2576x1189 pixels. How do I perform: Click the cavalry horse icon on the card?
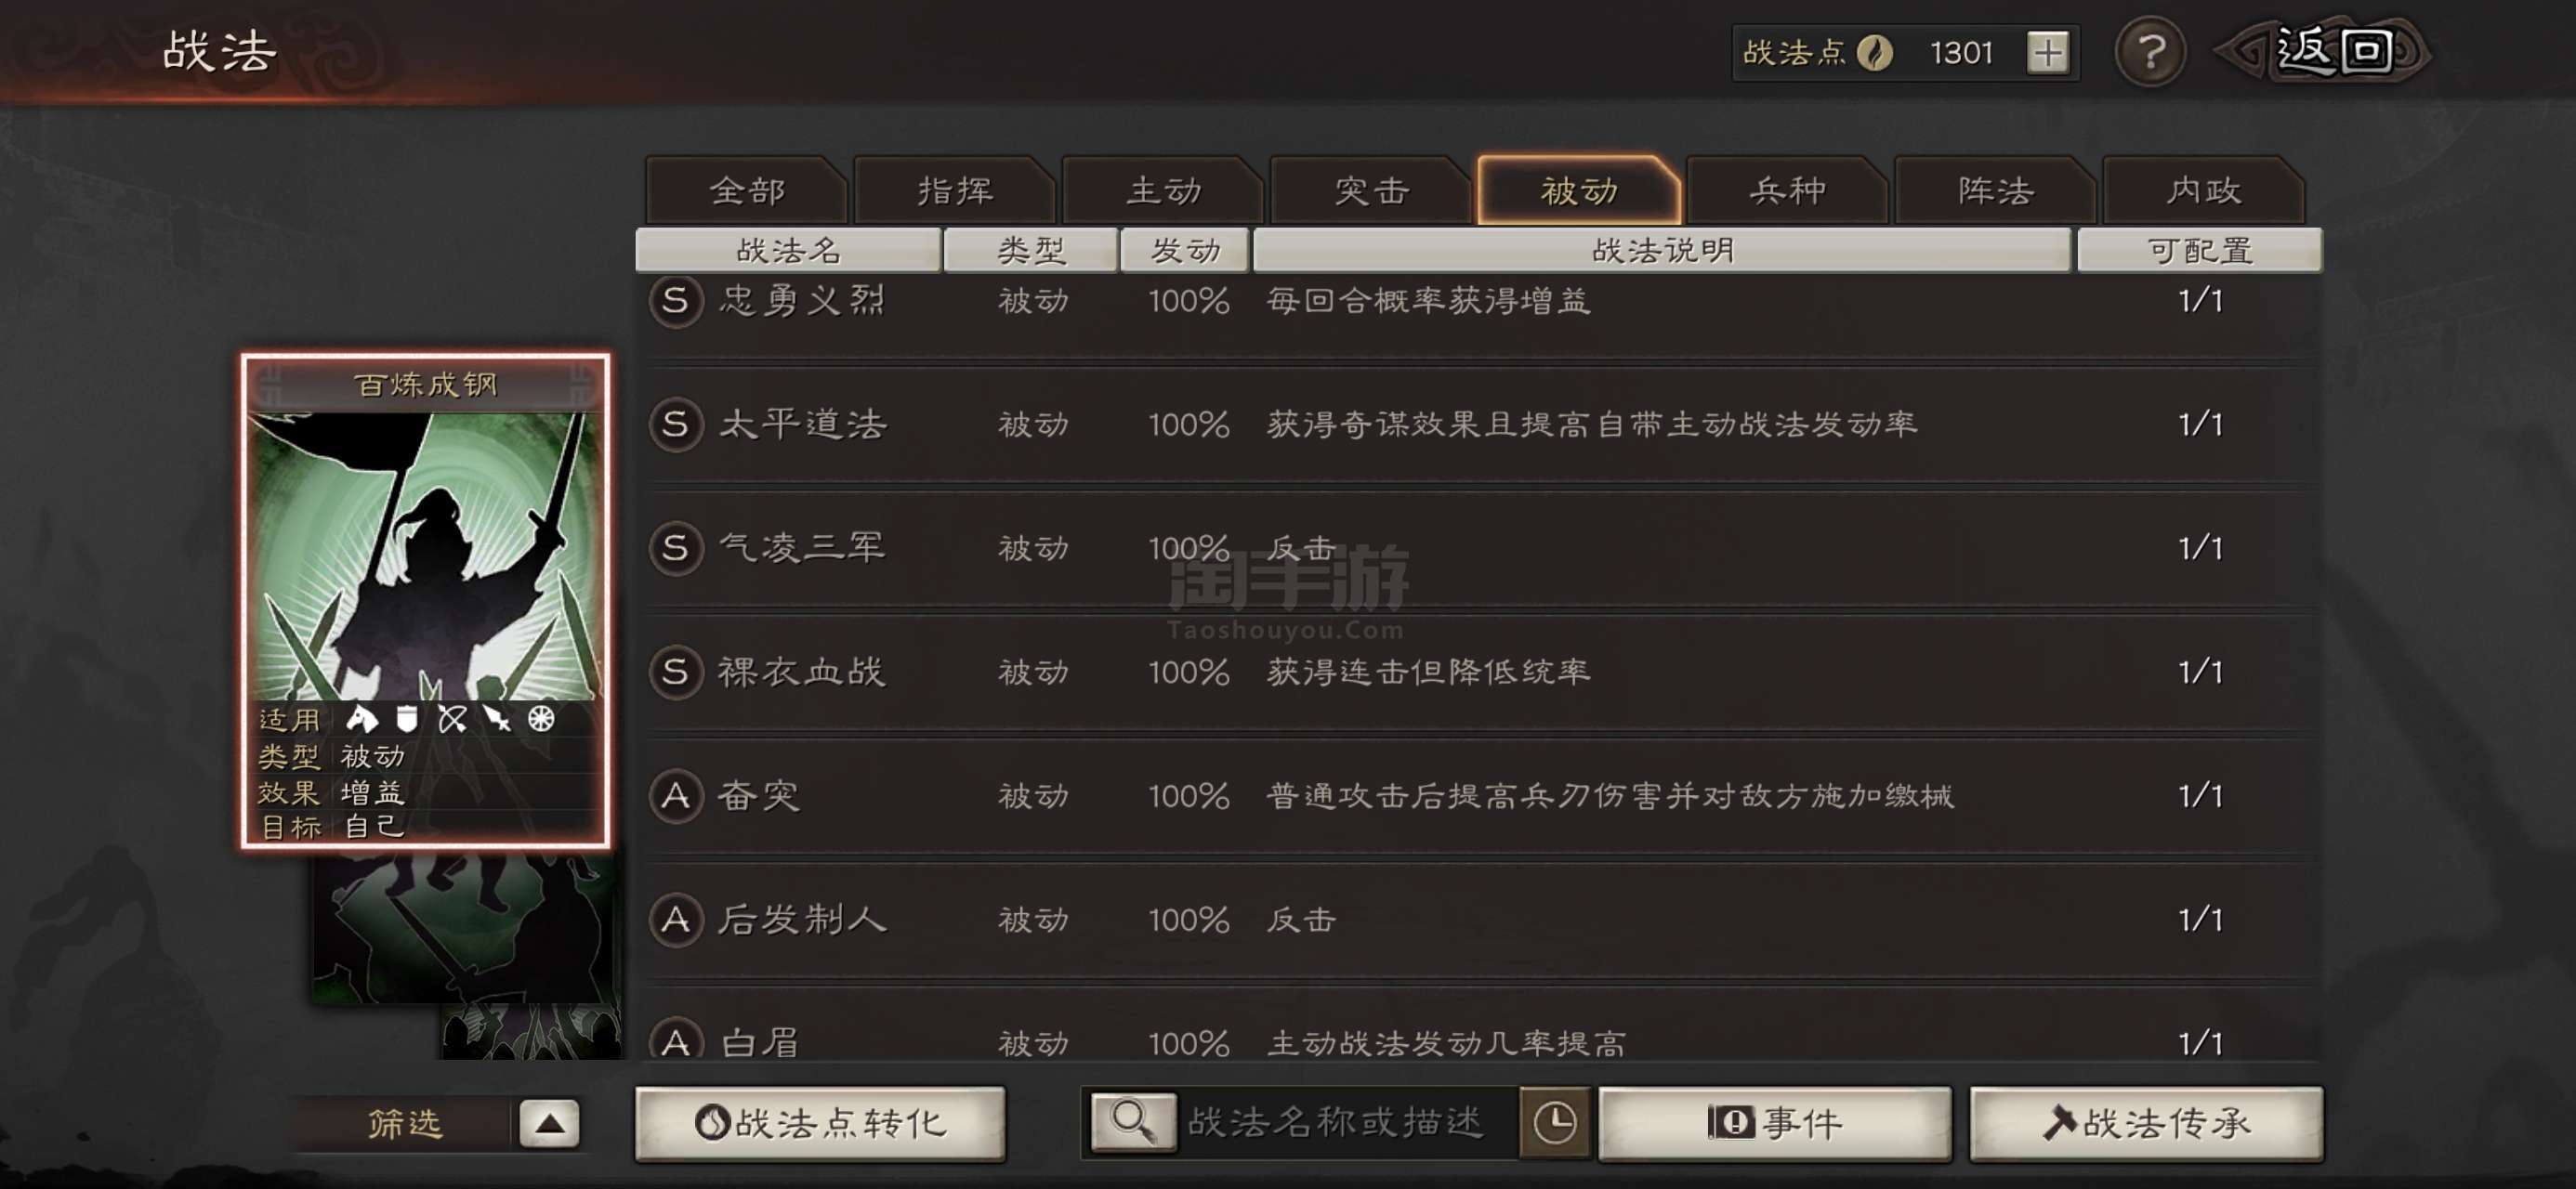[x=361, y=719]
